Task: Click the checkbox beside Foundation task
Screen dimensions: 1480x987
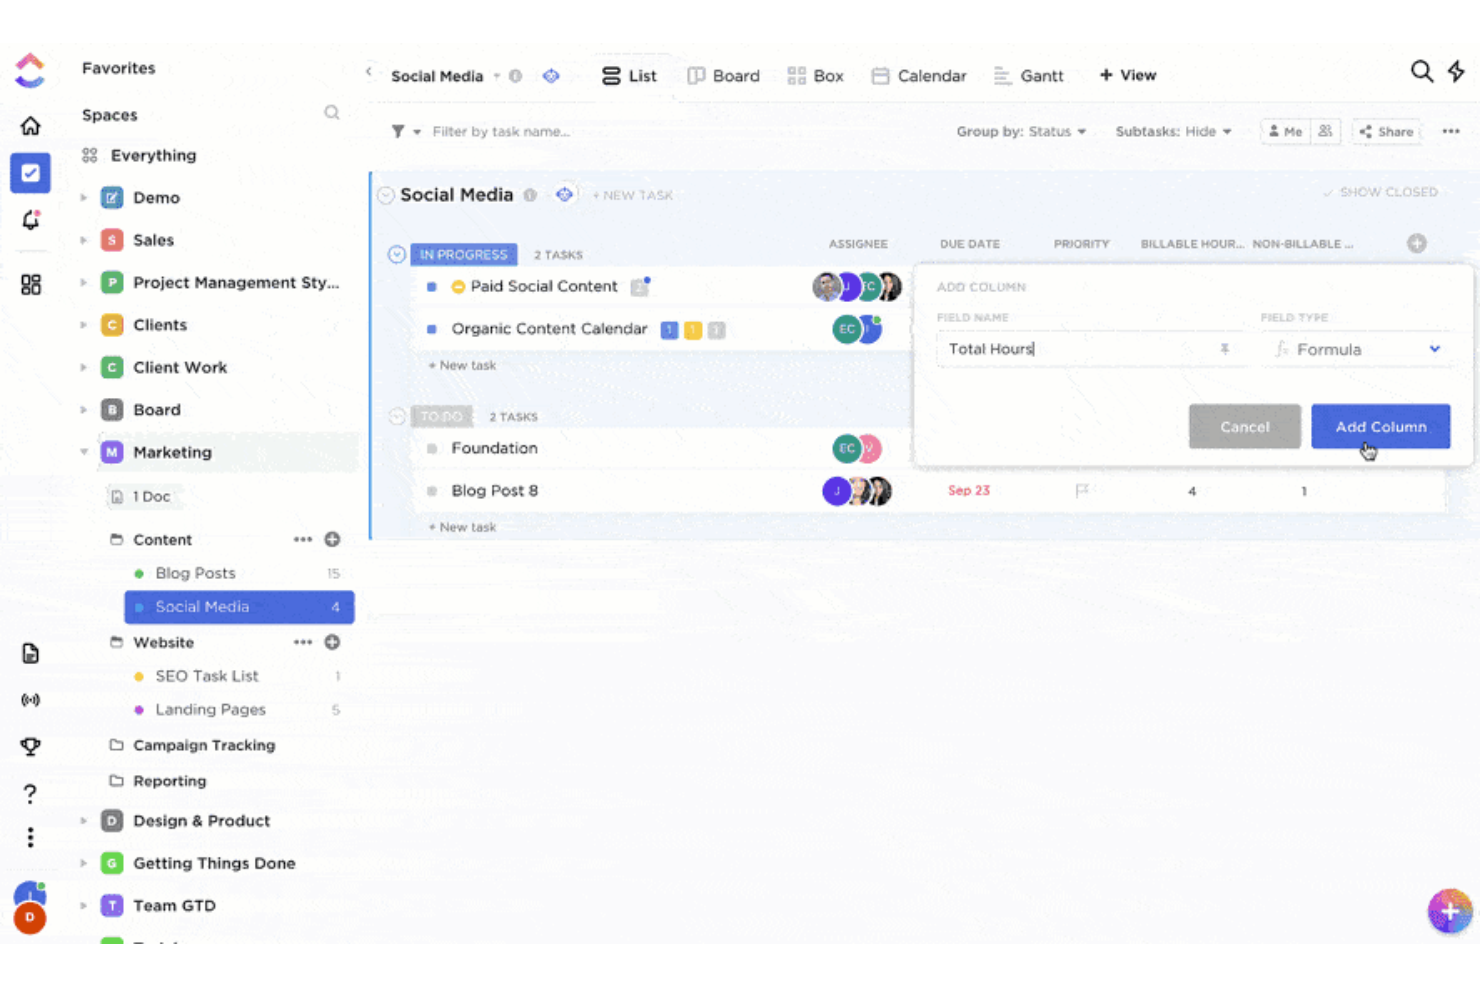Action: (431, 448)
